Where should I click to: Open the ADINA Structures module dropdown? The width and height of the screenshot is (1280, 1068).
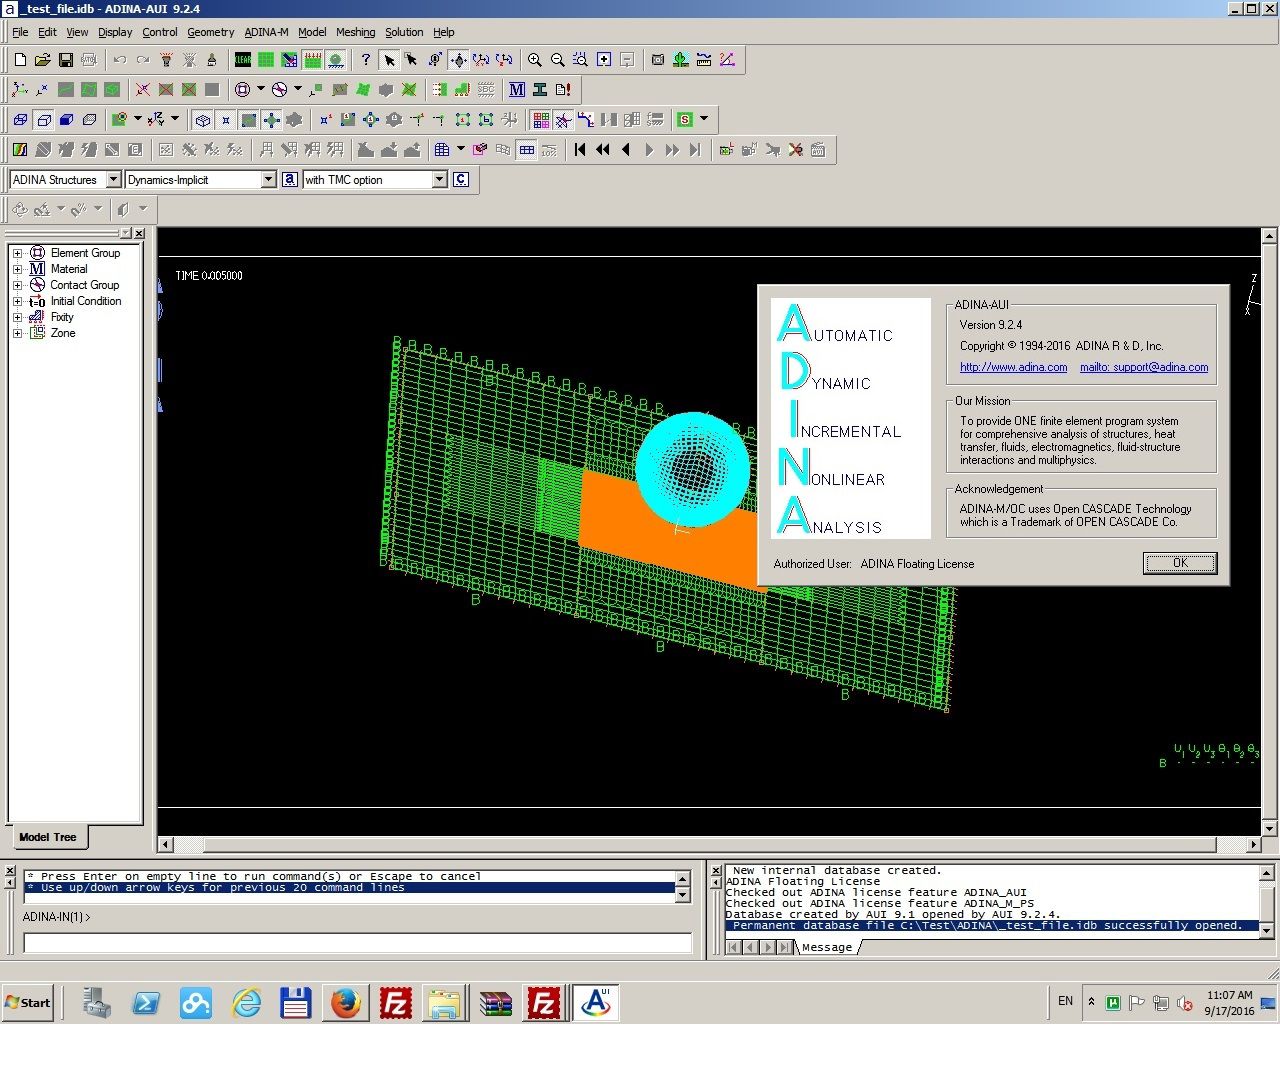(x=113, y=180)
